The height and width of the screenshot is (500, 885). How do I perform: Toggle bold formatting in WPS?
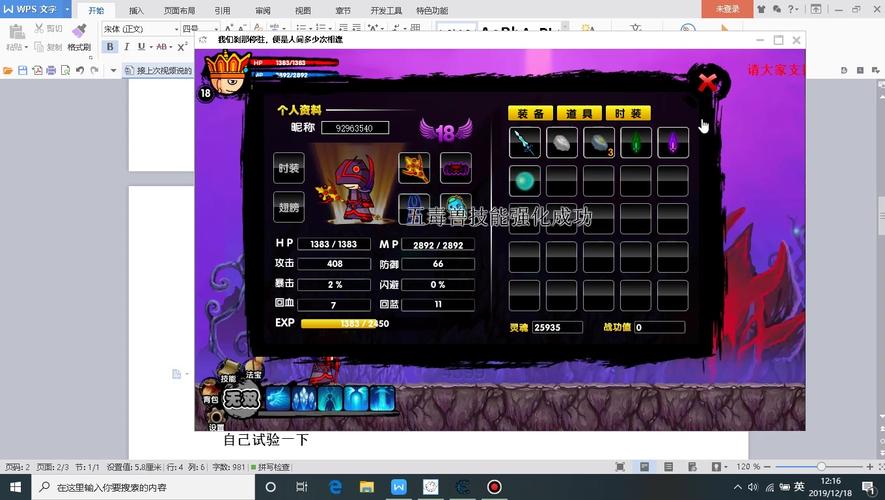(110, 47)
